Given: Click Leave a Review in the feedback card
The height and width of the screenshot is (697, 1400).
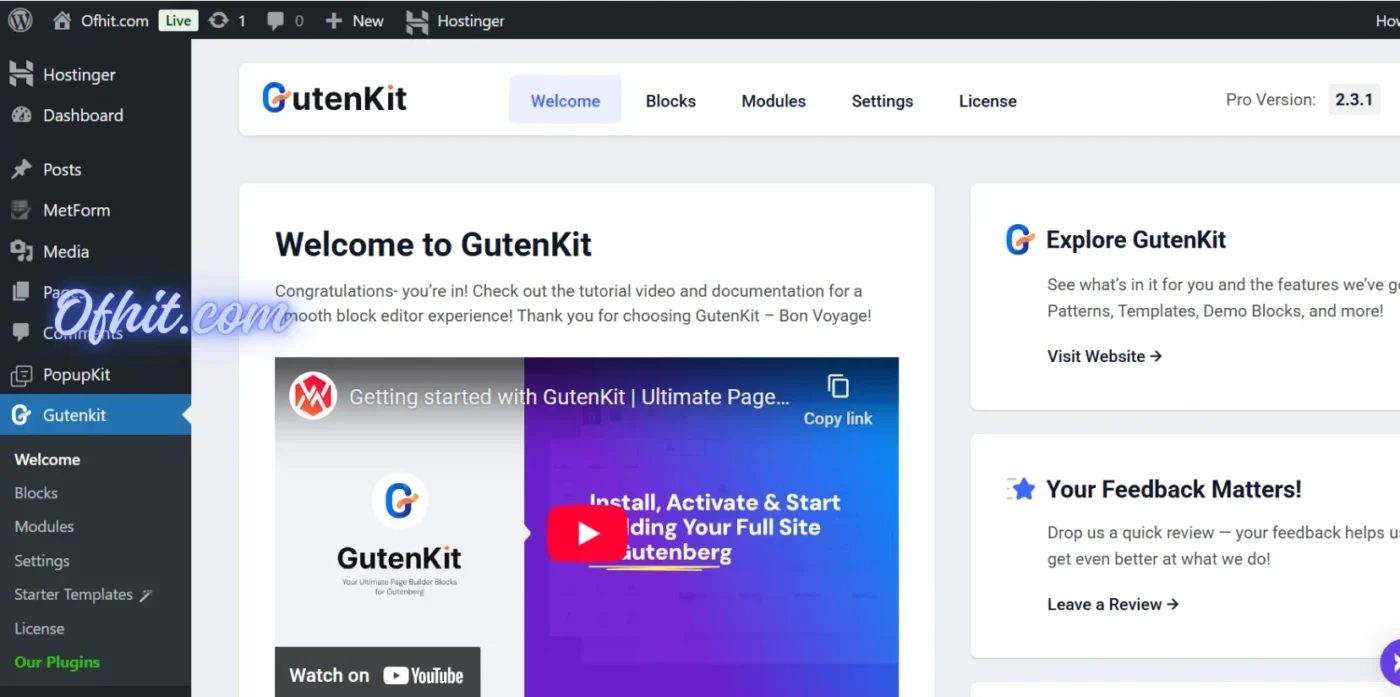Looking at the screenshot, I should [x=1106, y=604].
